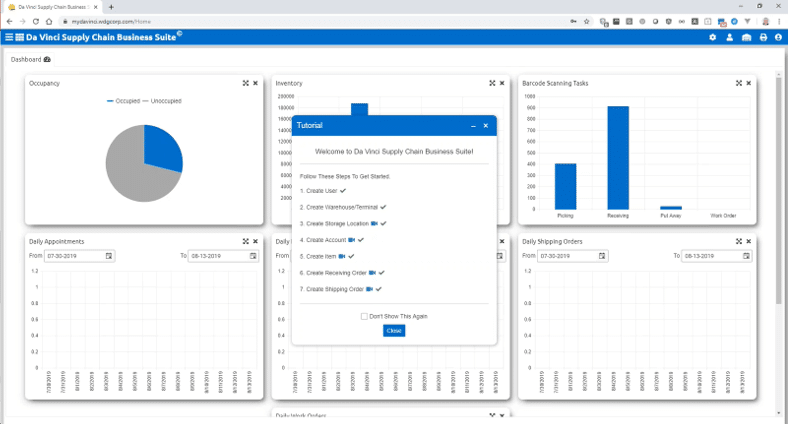Open the settings gear in header
This screenshot has height=424, width=788.
pyautogui.click(x=713, y=37)
